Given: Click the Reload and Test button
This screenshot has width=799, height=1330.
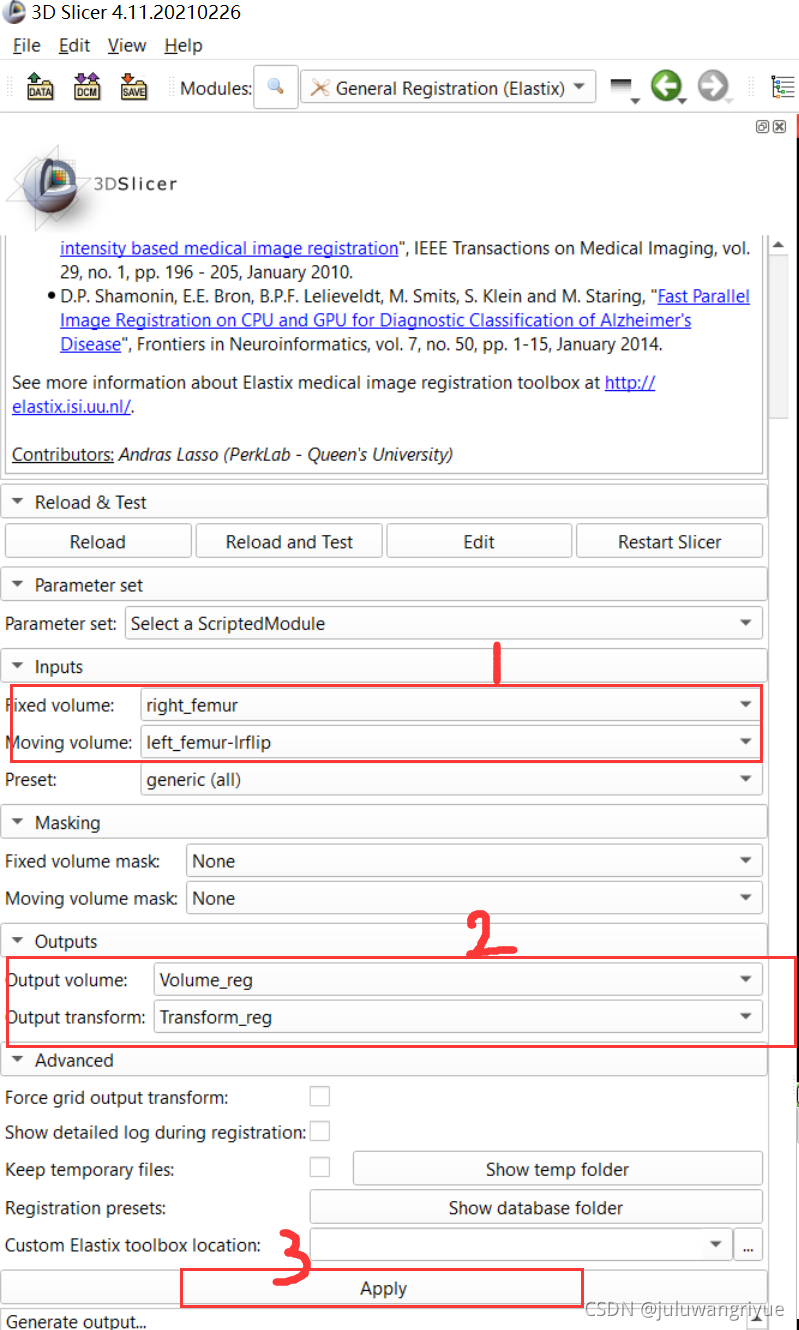Looking at the screenshot, I should tap(289, 541).
